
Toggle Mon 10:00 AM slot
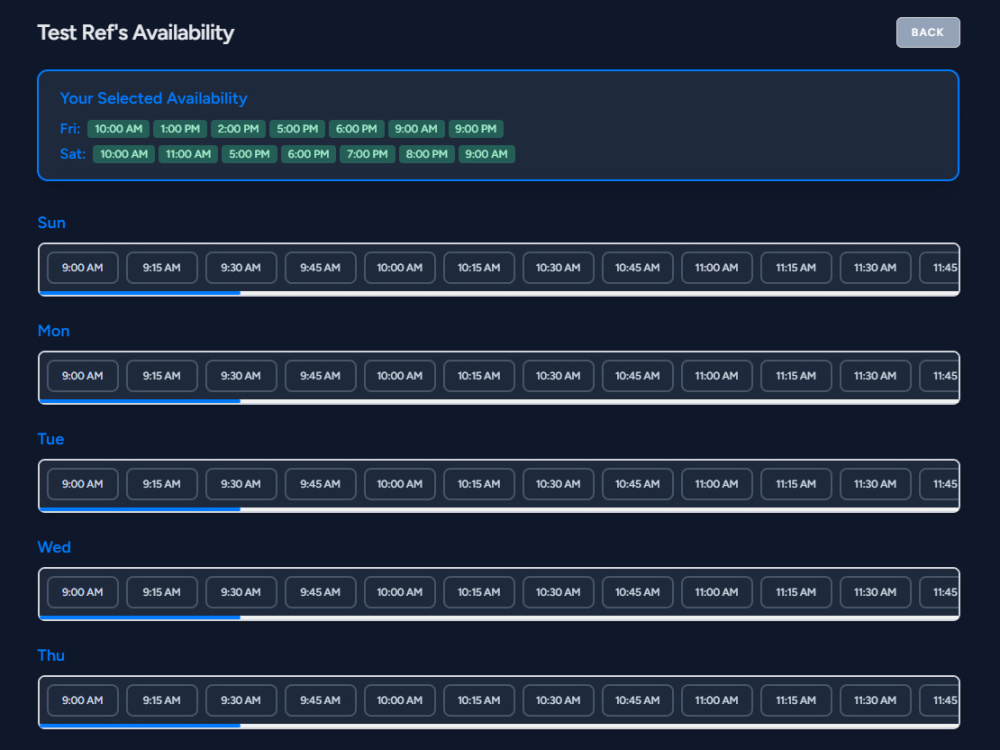pos(400,376)
